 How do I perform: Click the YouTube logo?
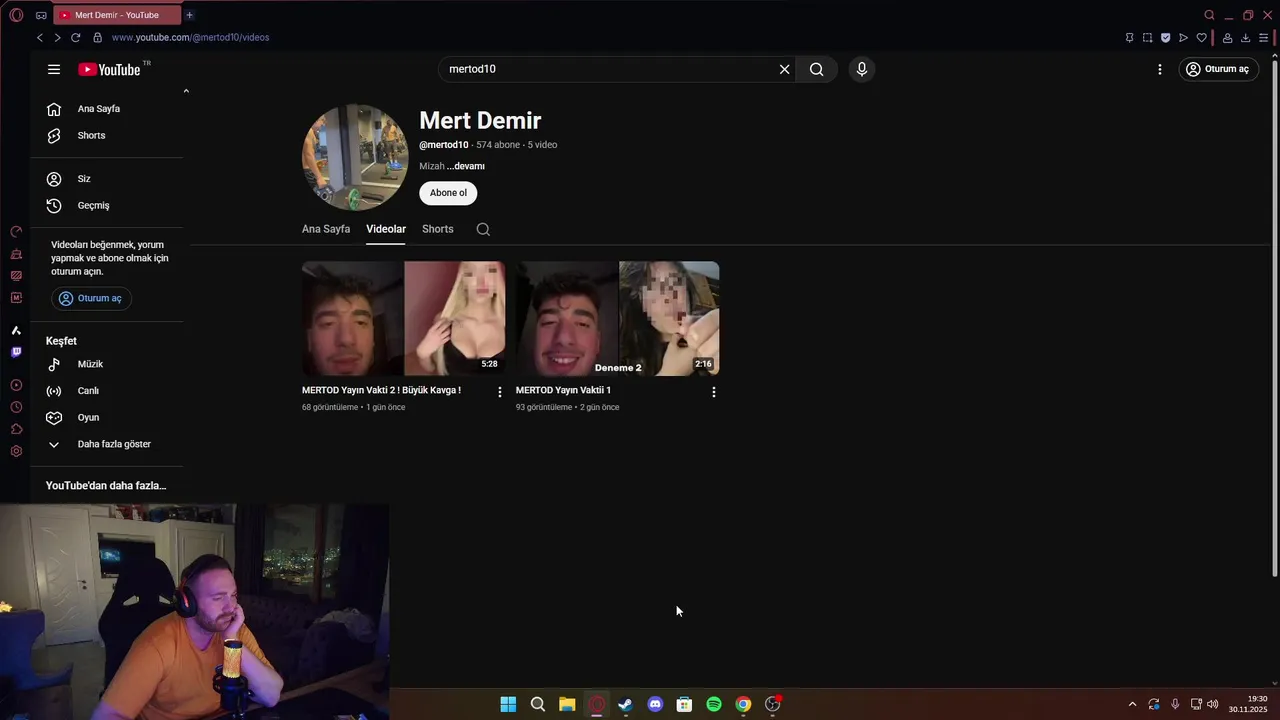(110, 69)
